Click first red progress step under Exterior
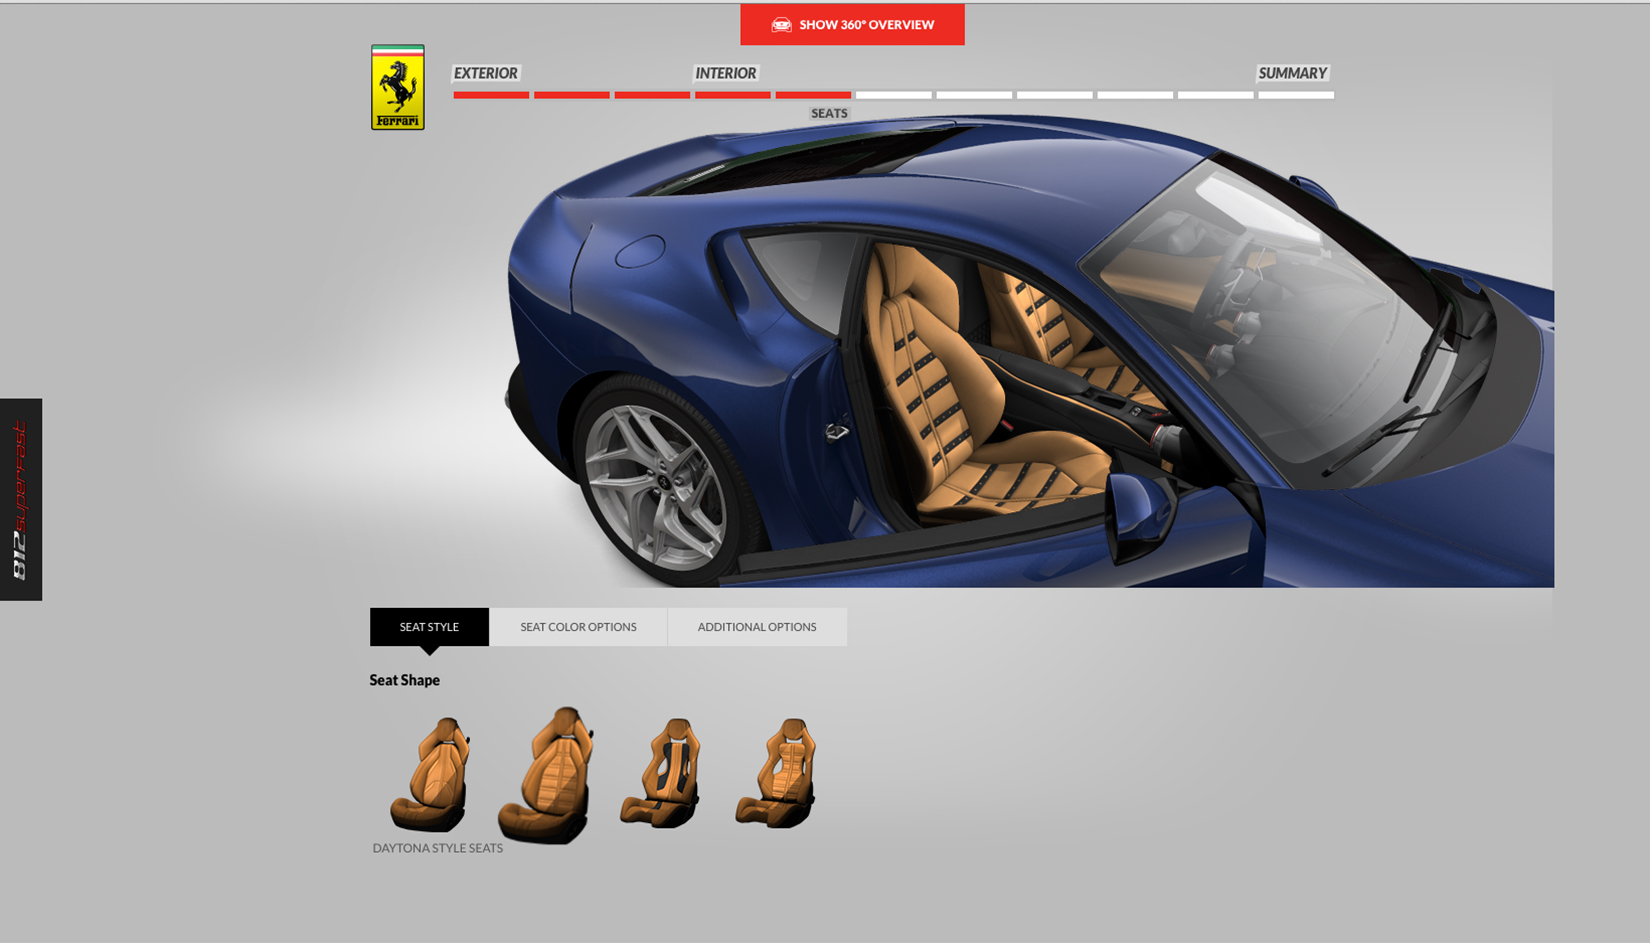The image size is (1650, 943). [491, 95]
